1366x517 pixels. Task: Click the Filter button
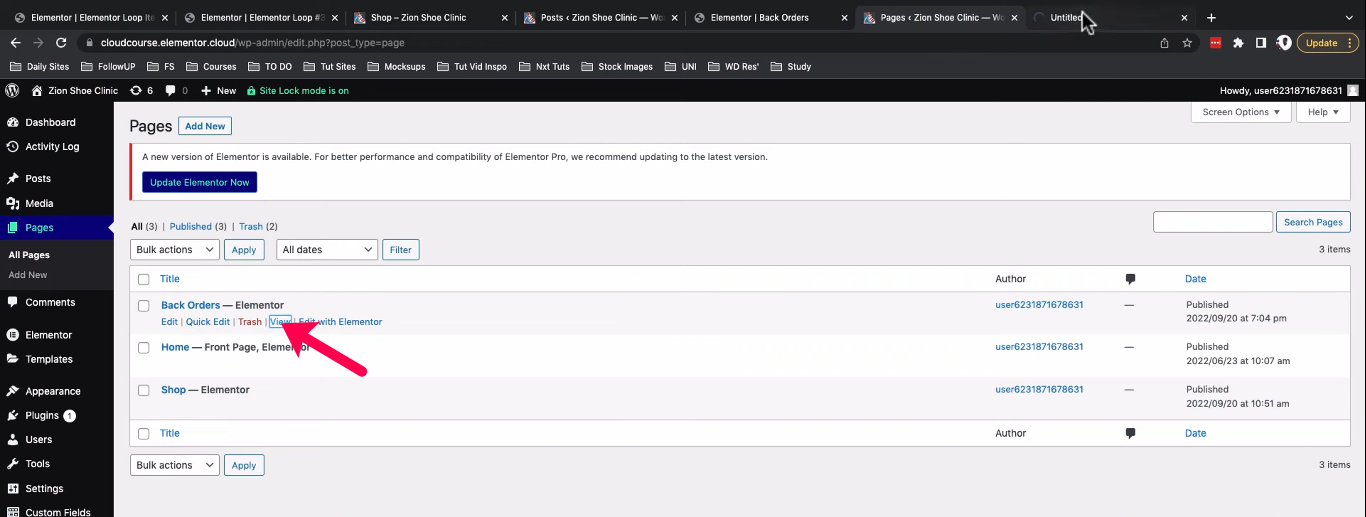coord(401,249)
